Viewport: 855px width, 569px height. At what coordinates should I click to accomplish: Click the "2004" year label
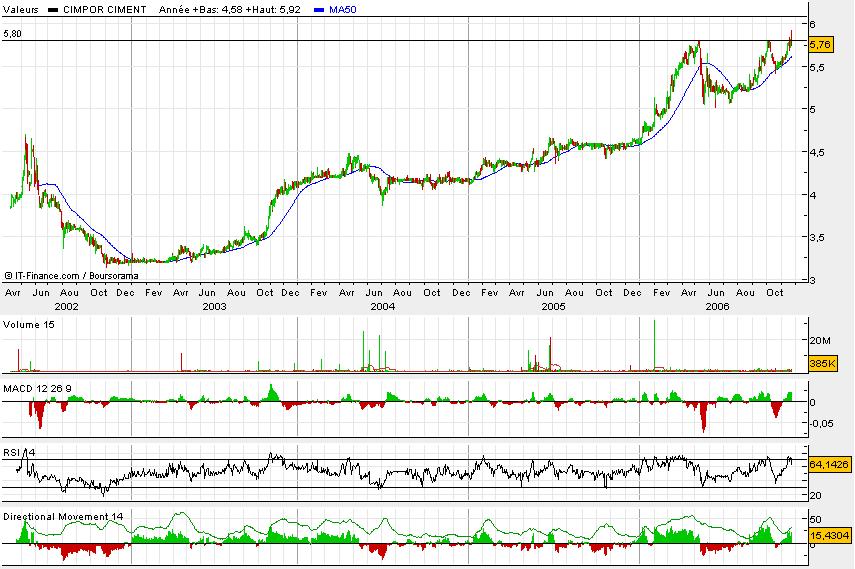pyautogui.click(x=383, y=307)
